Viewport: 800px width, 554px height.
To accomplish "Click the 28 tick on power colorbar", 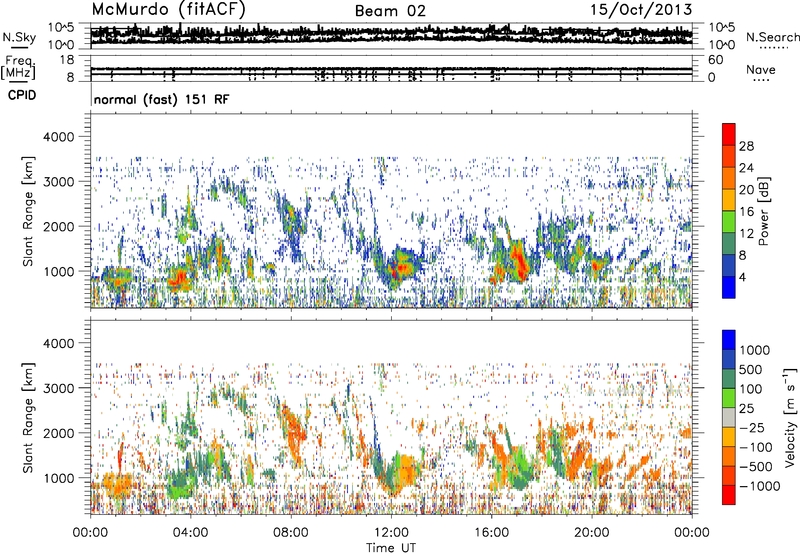I will pyautogui.click(x=746, y=146).
